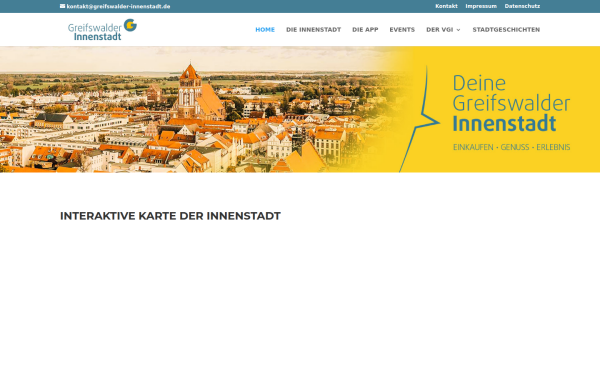Viewport: 600px width, 375px height.
Task: Visit the STADTGESCHICHTEN page
Action: click(506, 29)
